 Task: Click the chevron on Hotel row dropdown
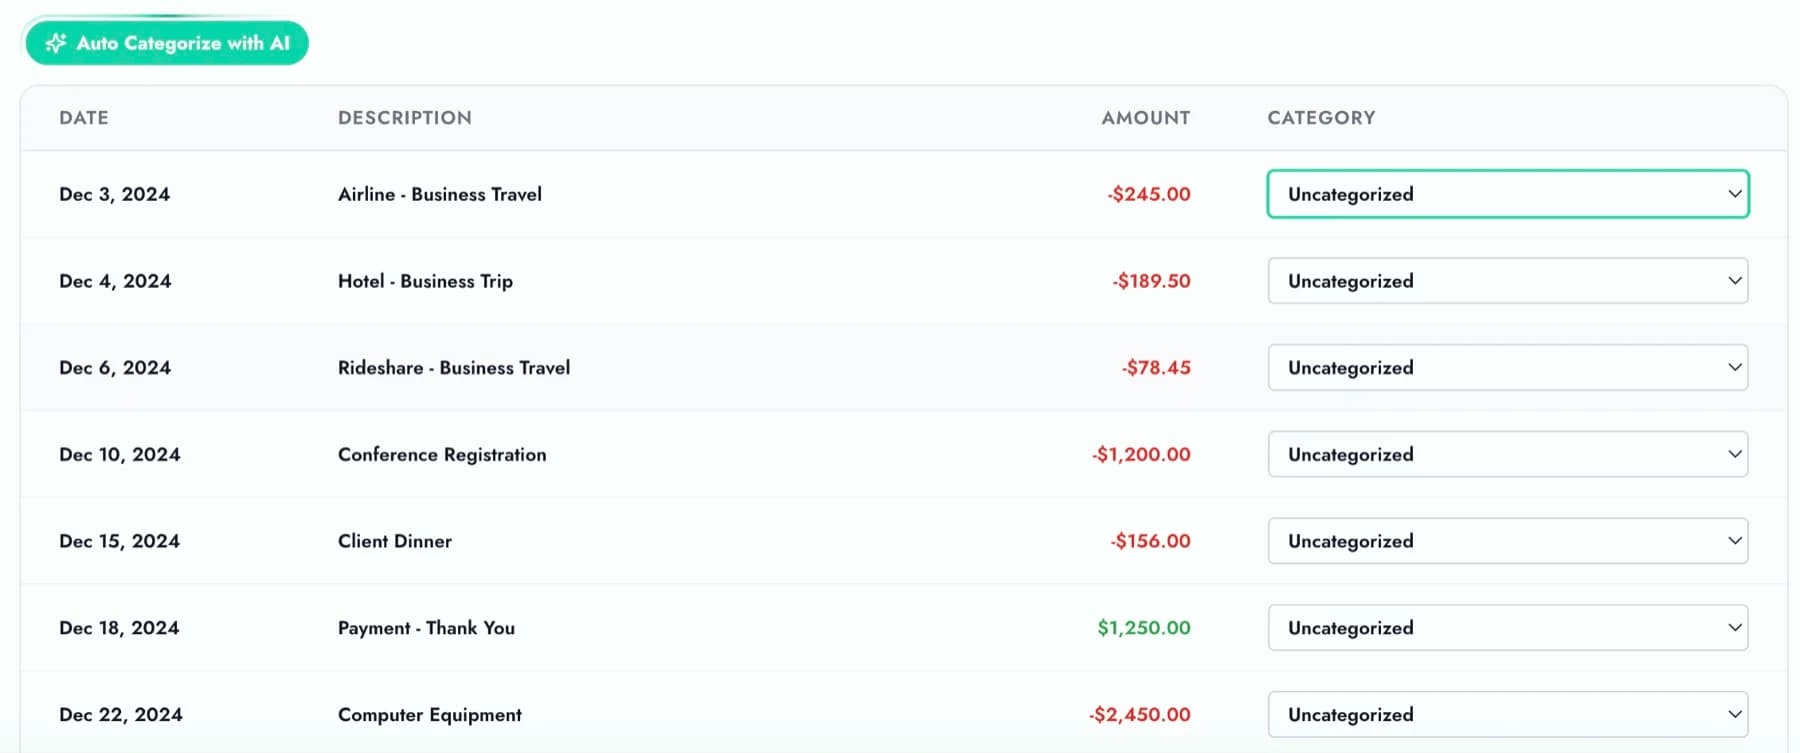[x=1735, y=281]
